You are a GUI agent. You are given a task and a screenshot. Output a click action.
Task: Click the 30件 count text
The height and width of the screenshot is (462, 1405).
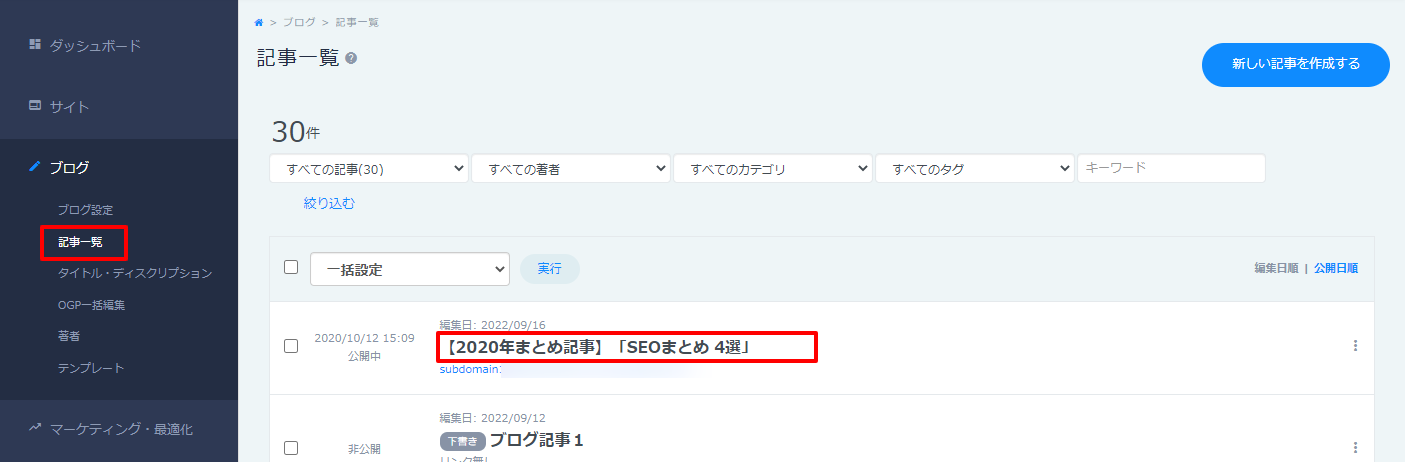coord(296,132)
